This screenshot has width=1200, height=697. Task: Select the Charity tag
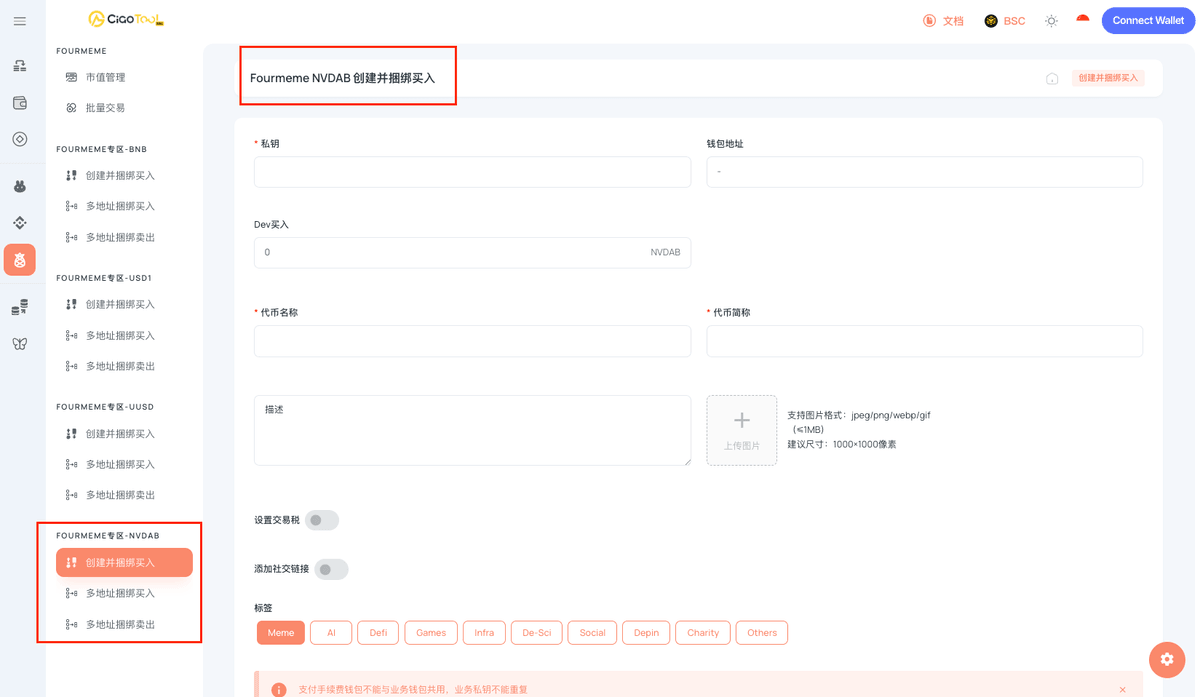[x=703, y=633]
